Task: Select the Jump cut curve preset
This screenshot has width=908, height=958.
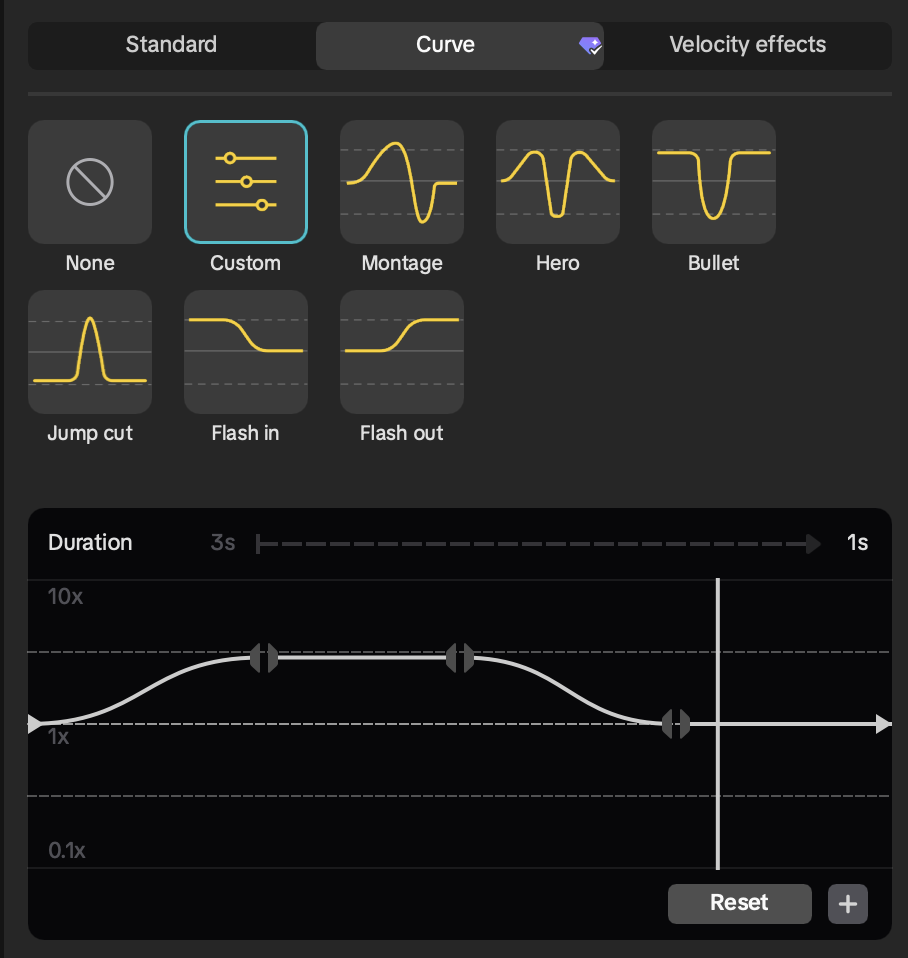Action: click(90, 352)
